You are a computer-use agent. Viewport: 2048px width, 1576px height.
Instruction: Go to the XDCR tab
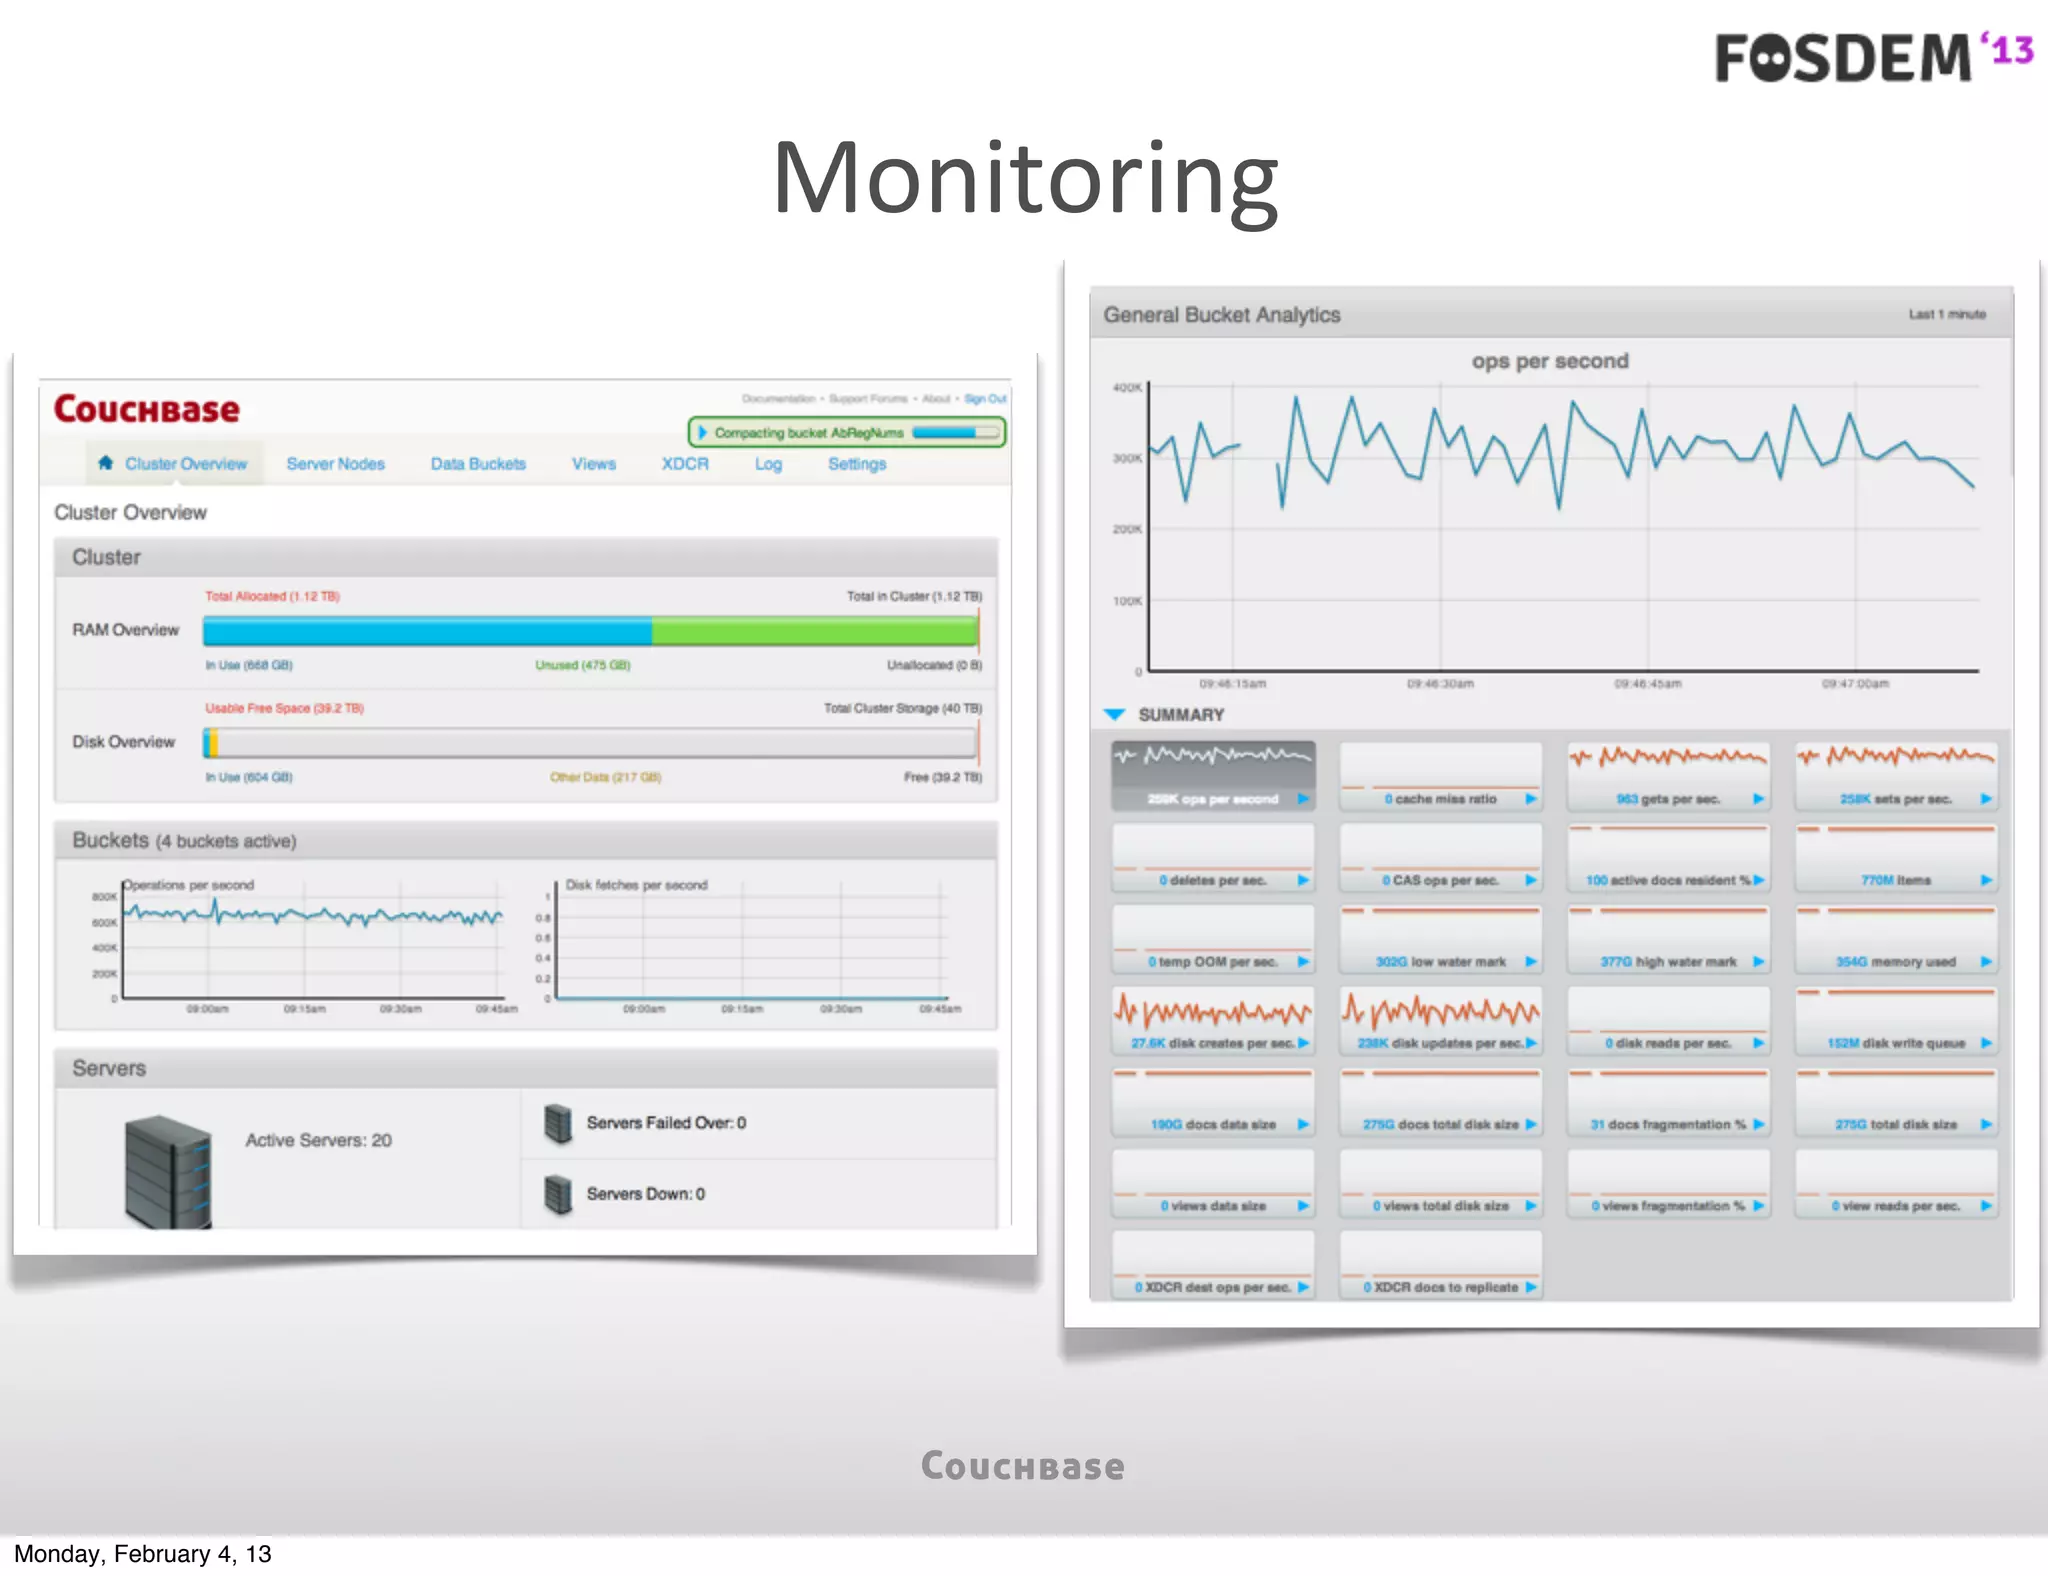pyautogui.click(x=685, y=463)
